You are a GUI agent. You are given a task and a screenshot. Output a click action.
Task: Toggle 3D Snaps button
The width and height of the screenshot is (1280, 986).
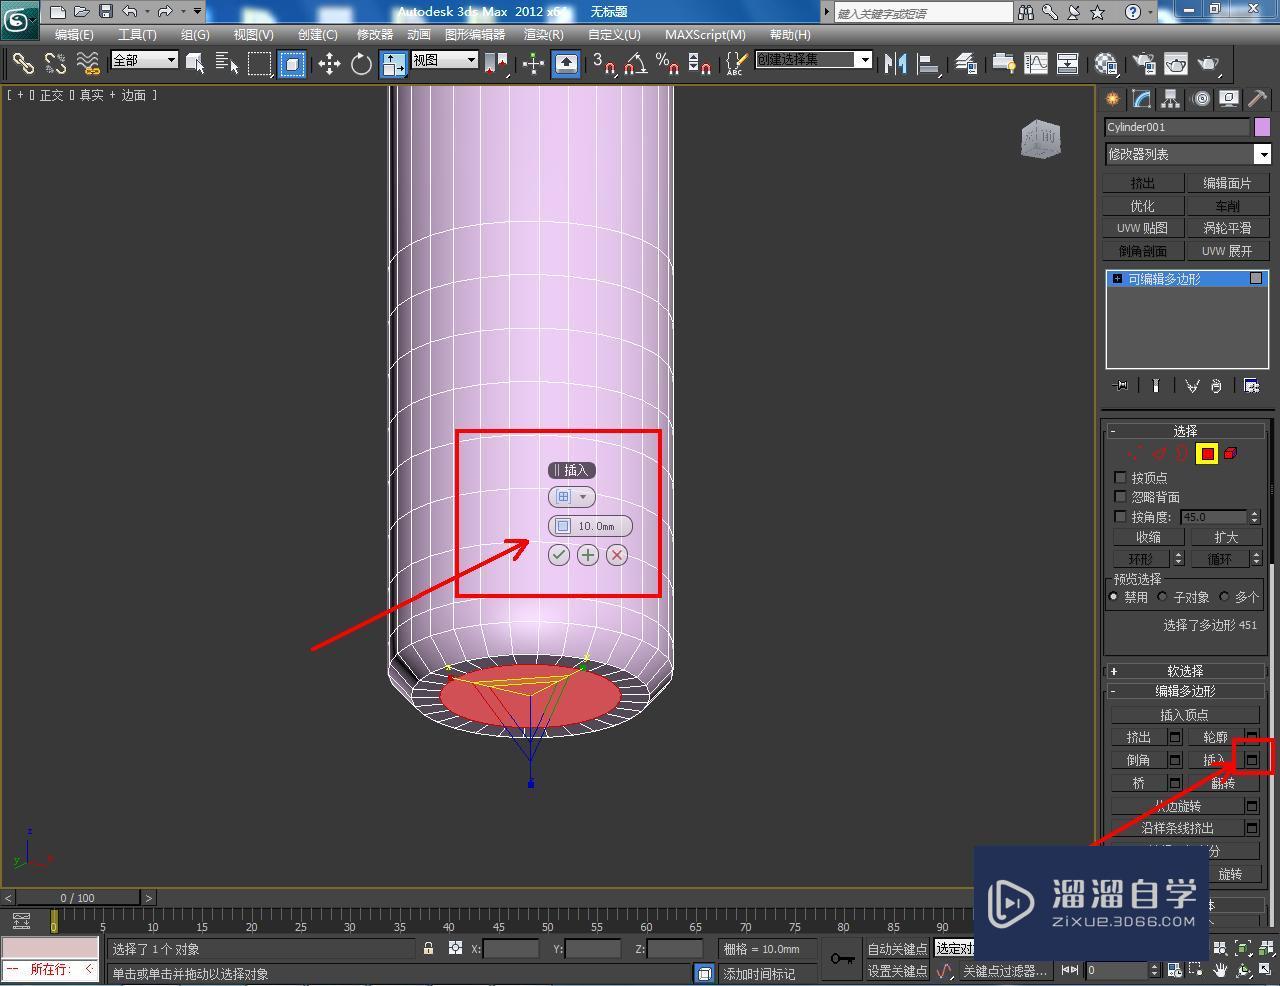[x=603, y=64]
